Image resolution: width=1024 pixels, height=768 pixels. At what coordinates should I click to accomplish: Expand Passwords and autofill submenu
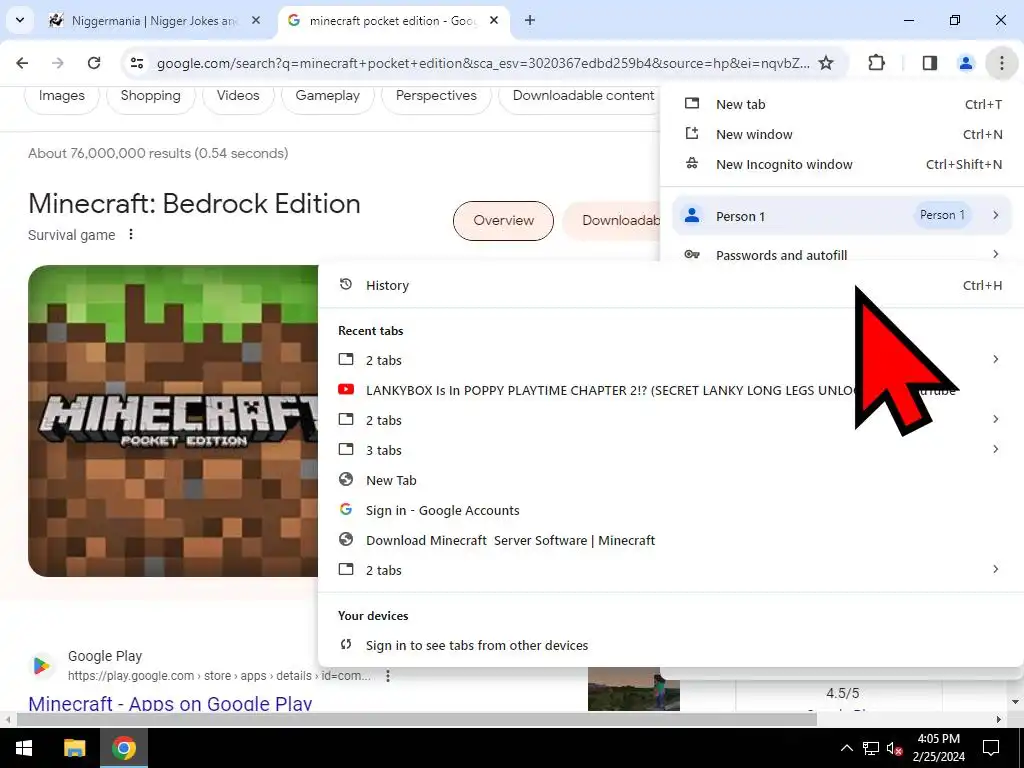tap(842, 255)
